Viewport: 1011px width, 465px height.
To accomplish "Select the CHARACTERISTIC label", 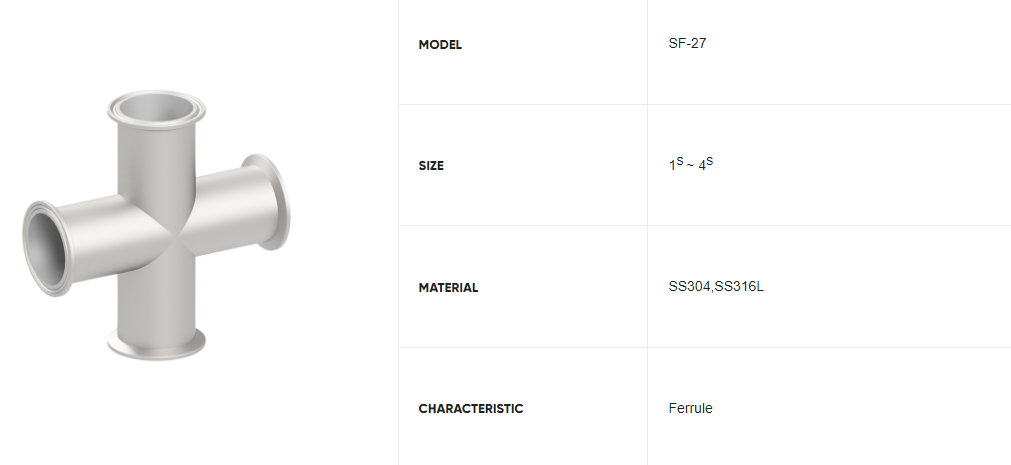I will 471,408.
